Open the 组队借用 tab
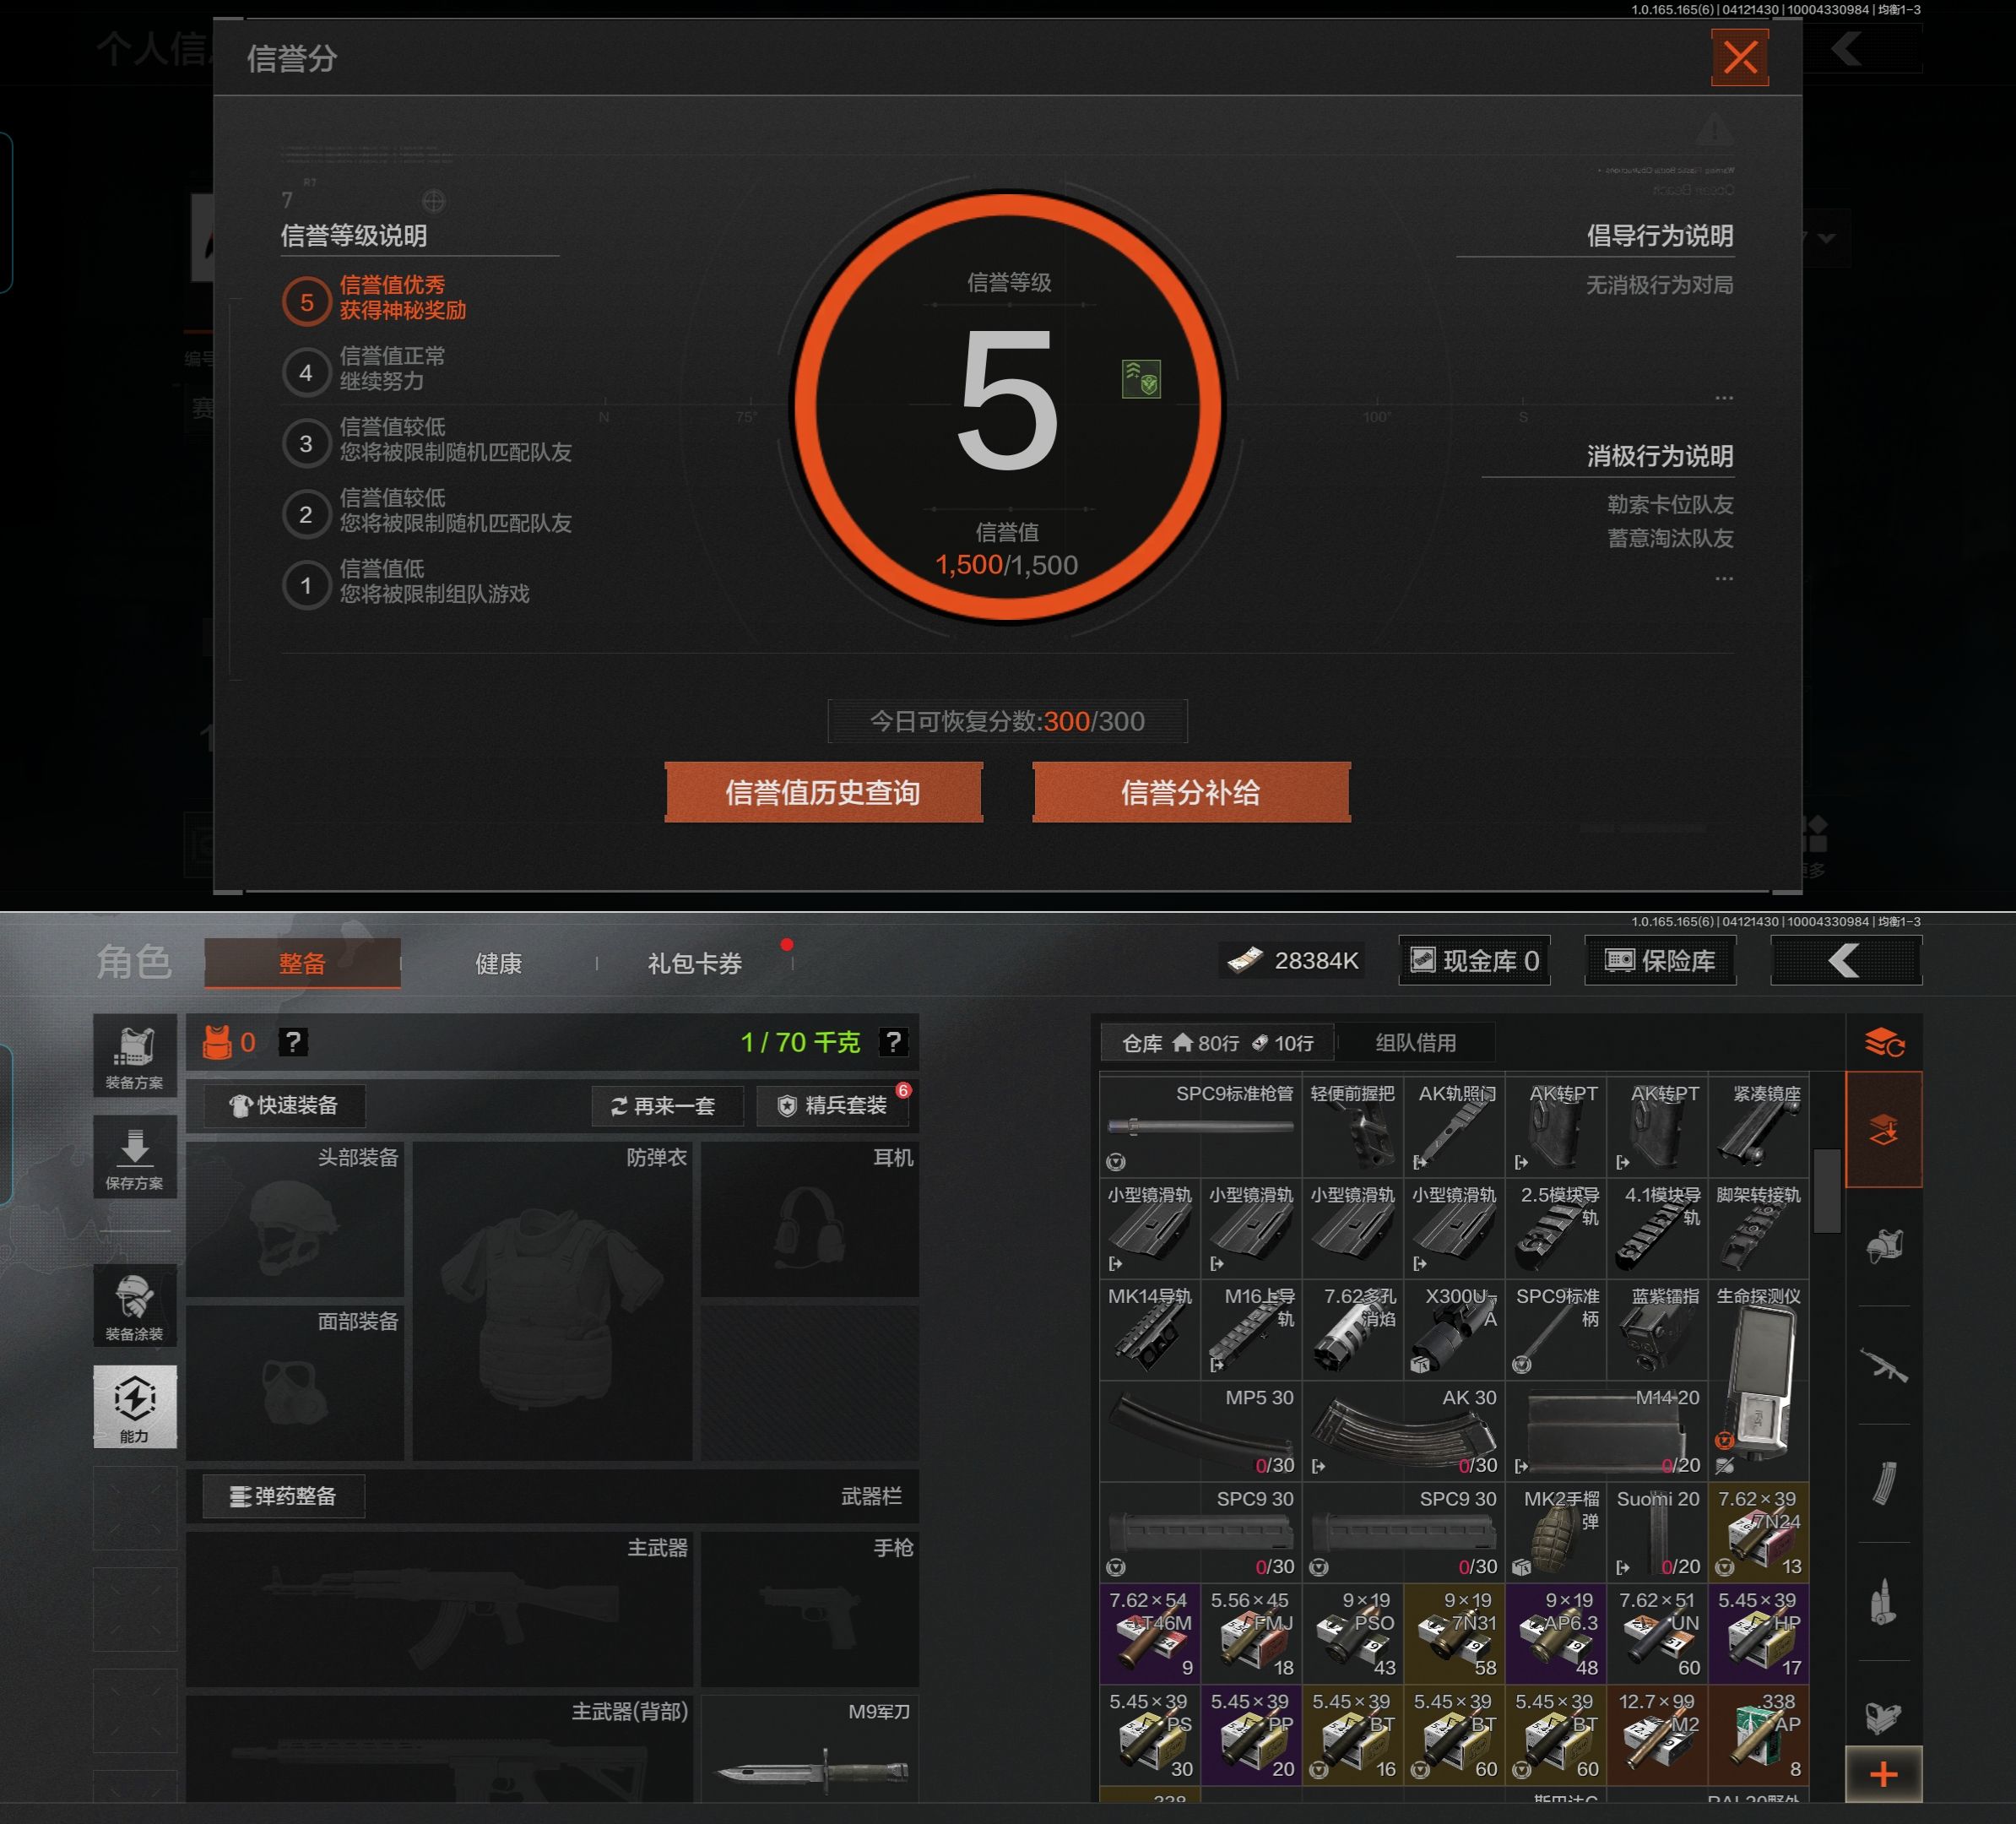Image resolution: width=2016 pixels, height=1824 pixels. tap(1415, 1043)
